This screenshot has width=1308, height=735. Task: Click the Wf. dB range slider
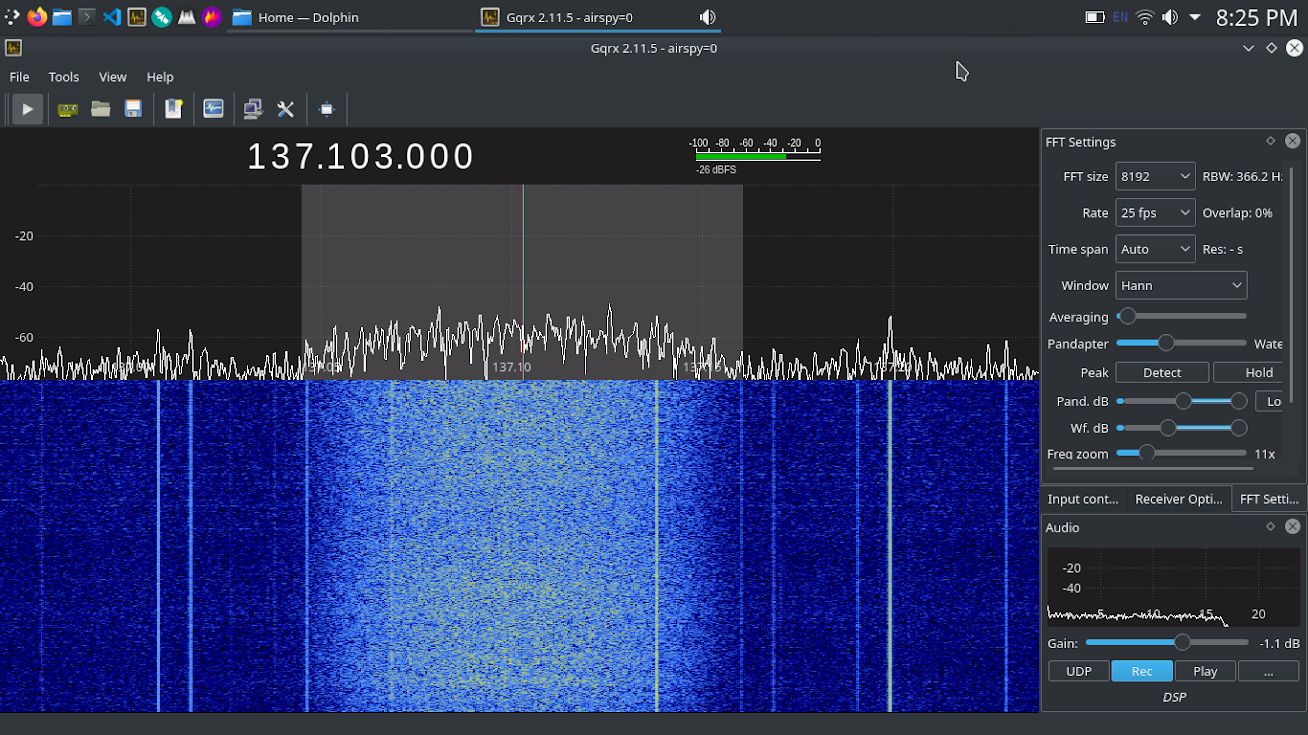tap(1181, 428)
